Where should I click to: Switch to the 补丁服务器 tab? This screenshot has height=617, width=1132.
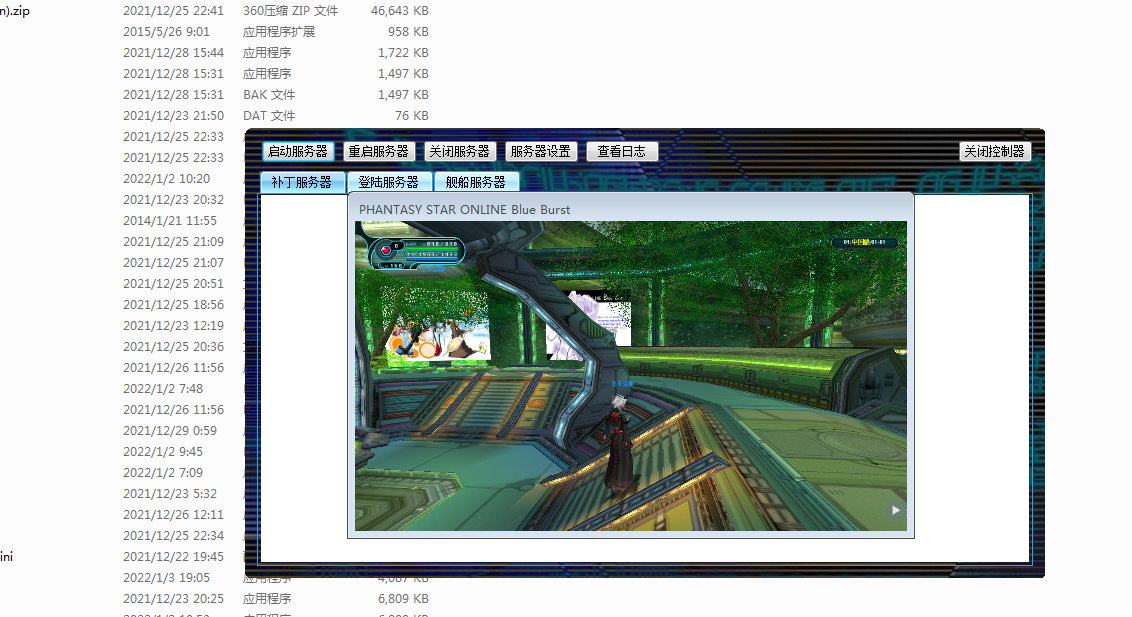[x=302, y=183]
